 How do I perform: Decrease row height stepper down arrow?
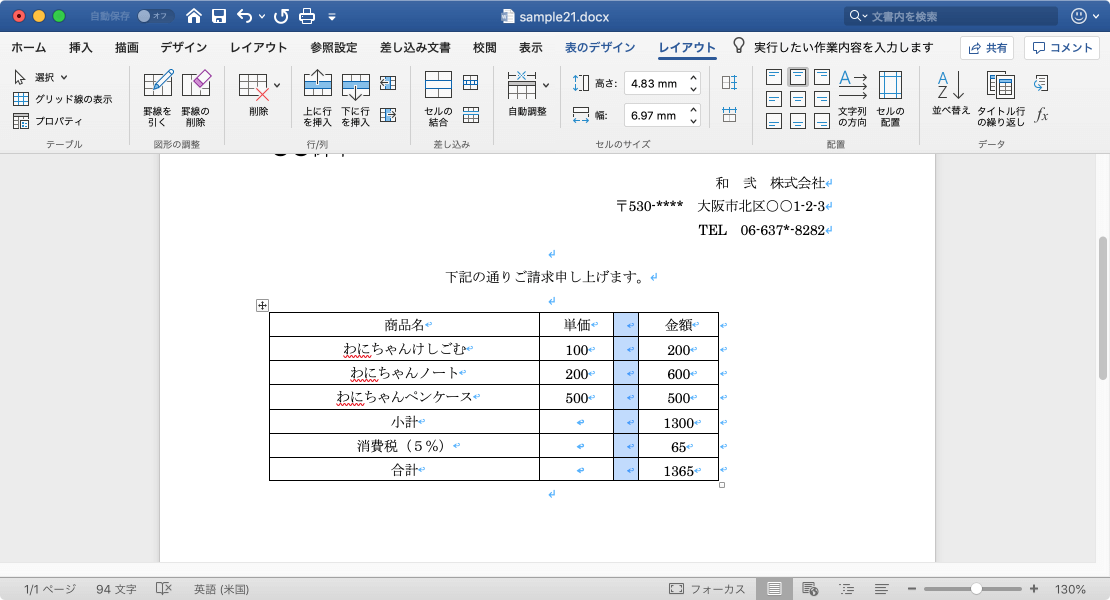coord(694,89)
